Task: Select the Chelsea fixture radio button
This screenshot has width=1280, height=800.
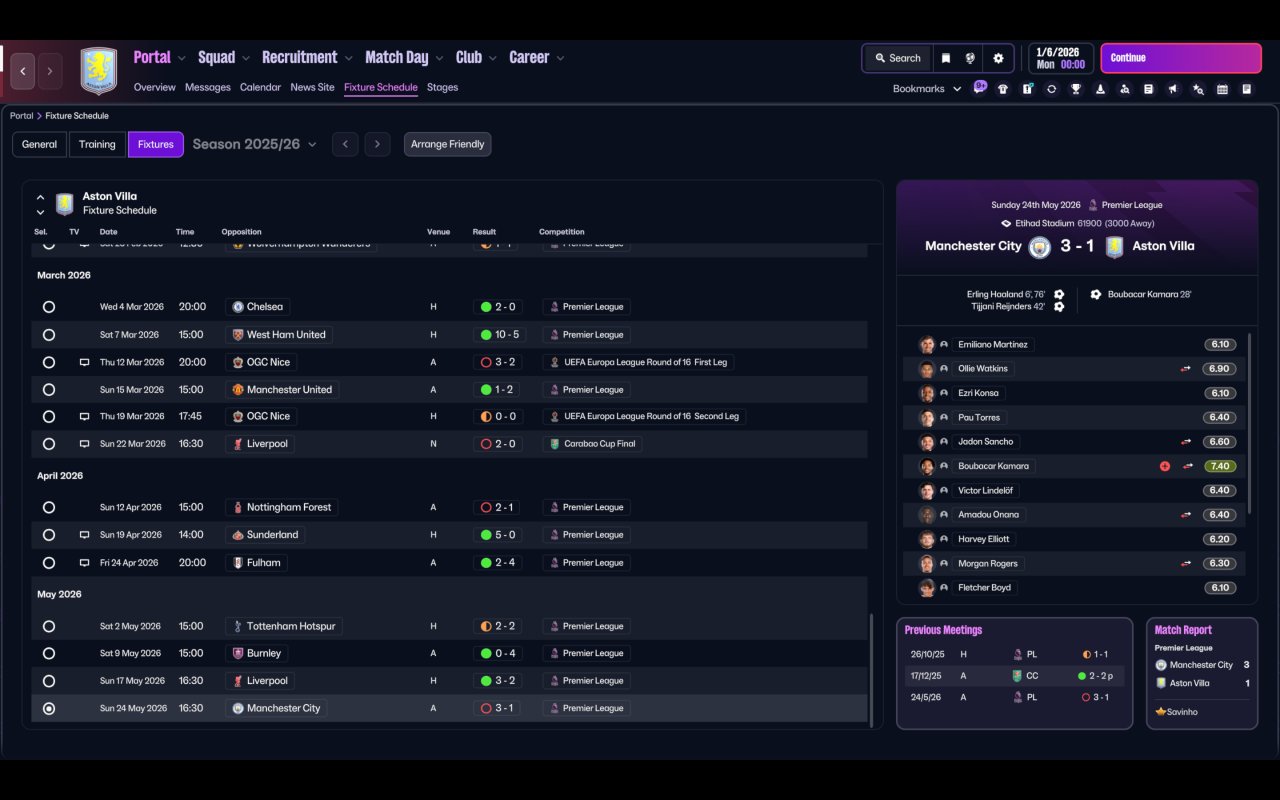Action: tap(49, 307)
